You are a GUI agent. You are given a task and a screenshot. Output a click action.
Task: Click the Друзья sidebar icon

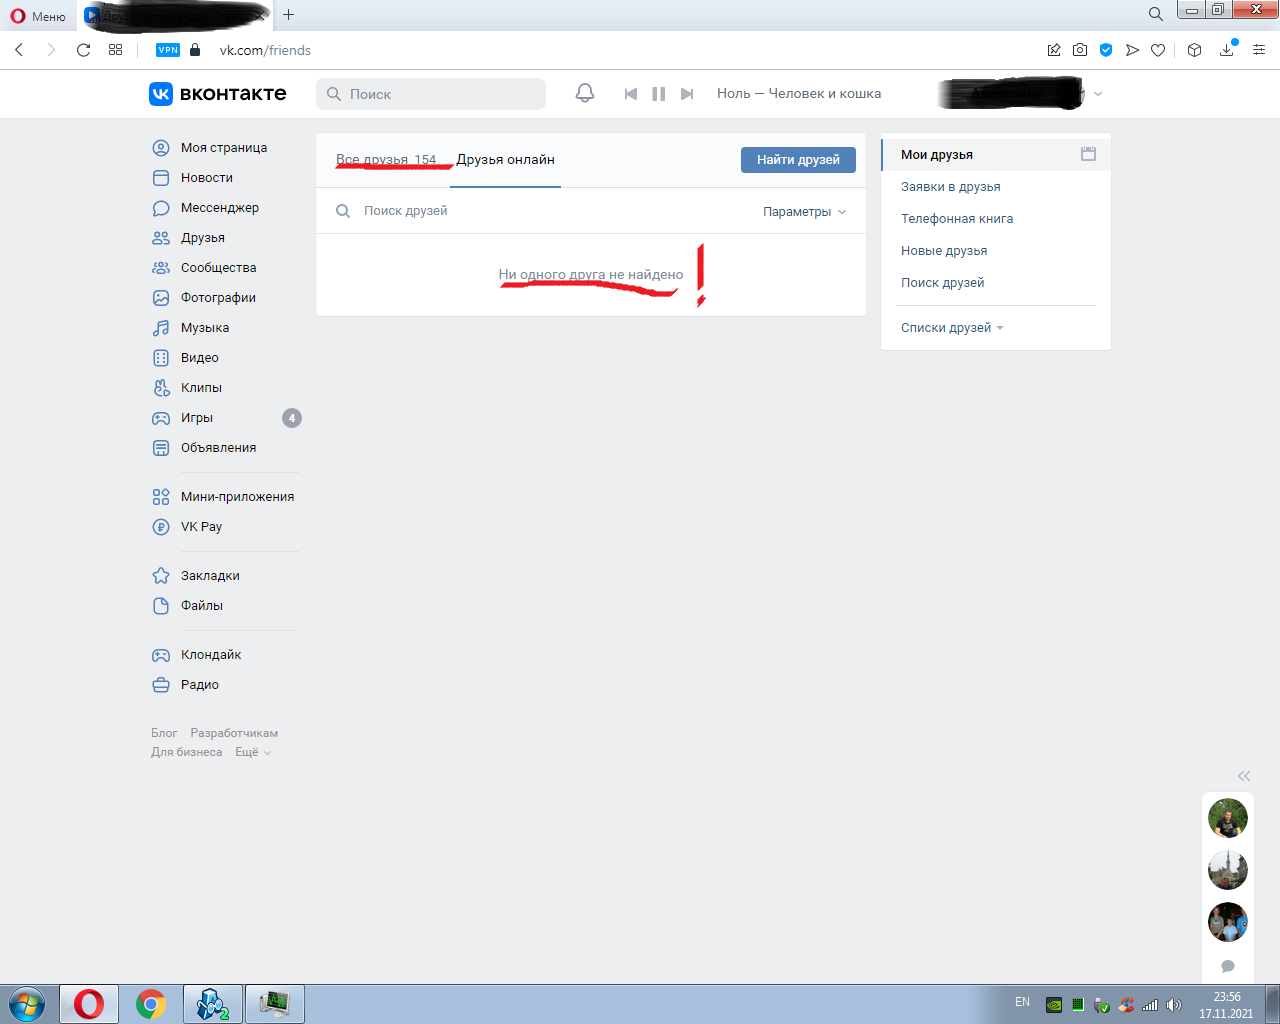point(161,238)
